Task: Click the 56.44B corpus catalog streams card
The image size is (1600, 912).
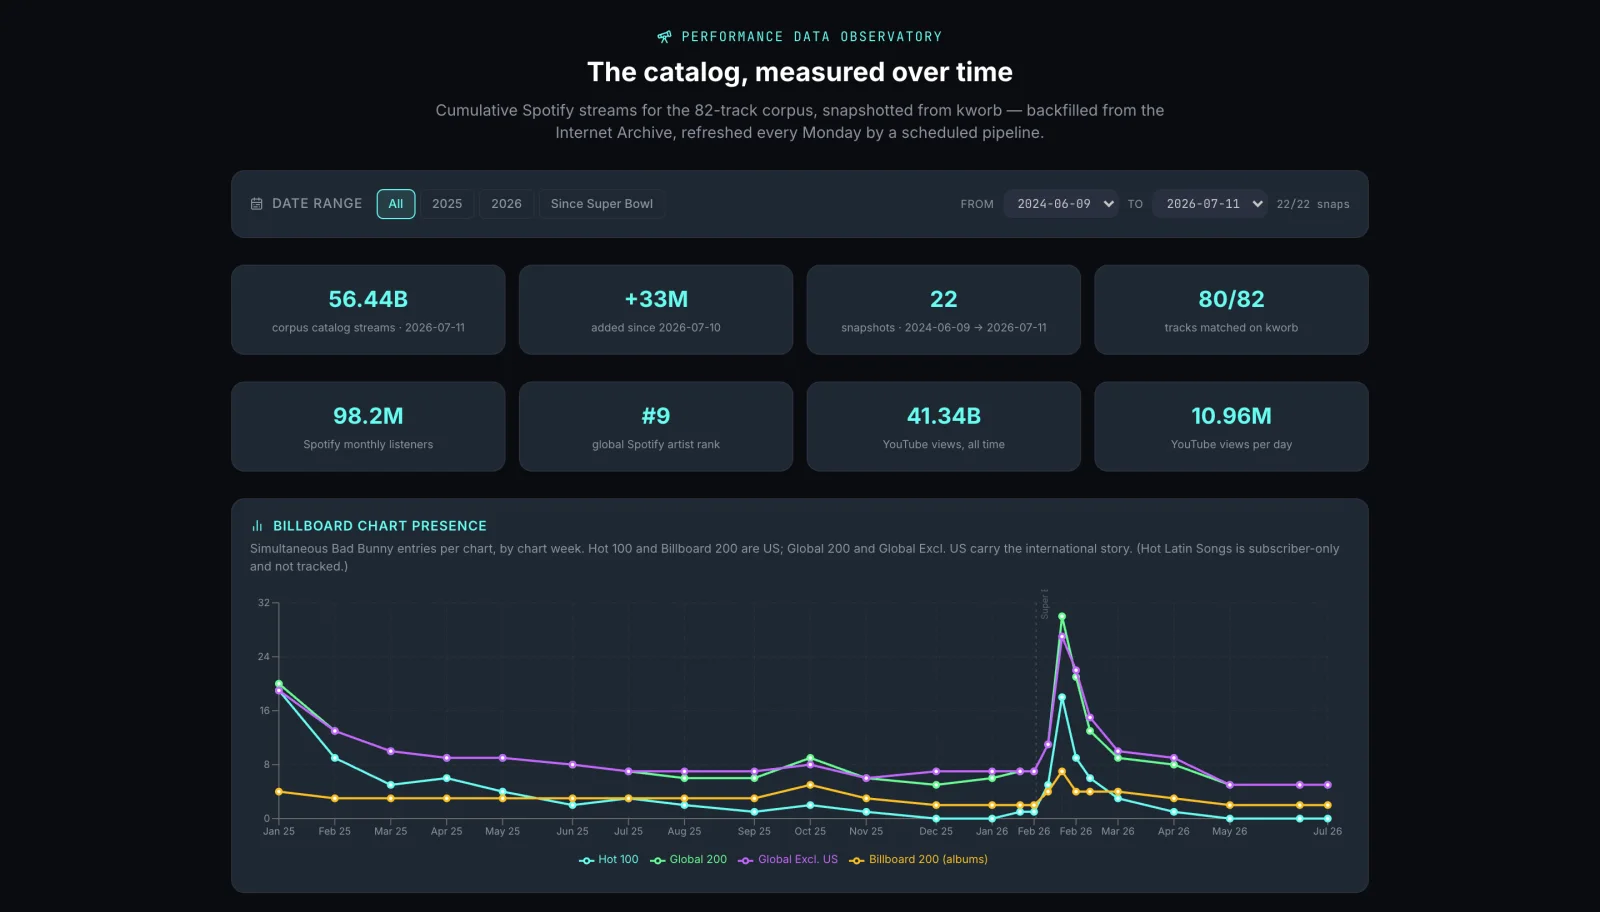Action: click(x=368, y=310)
